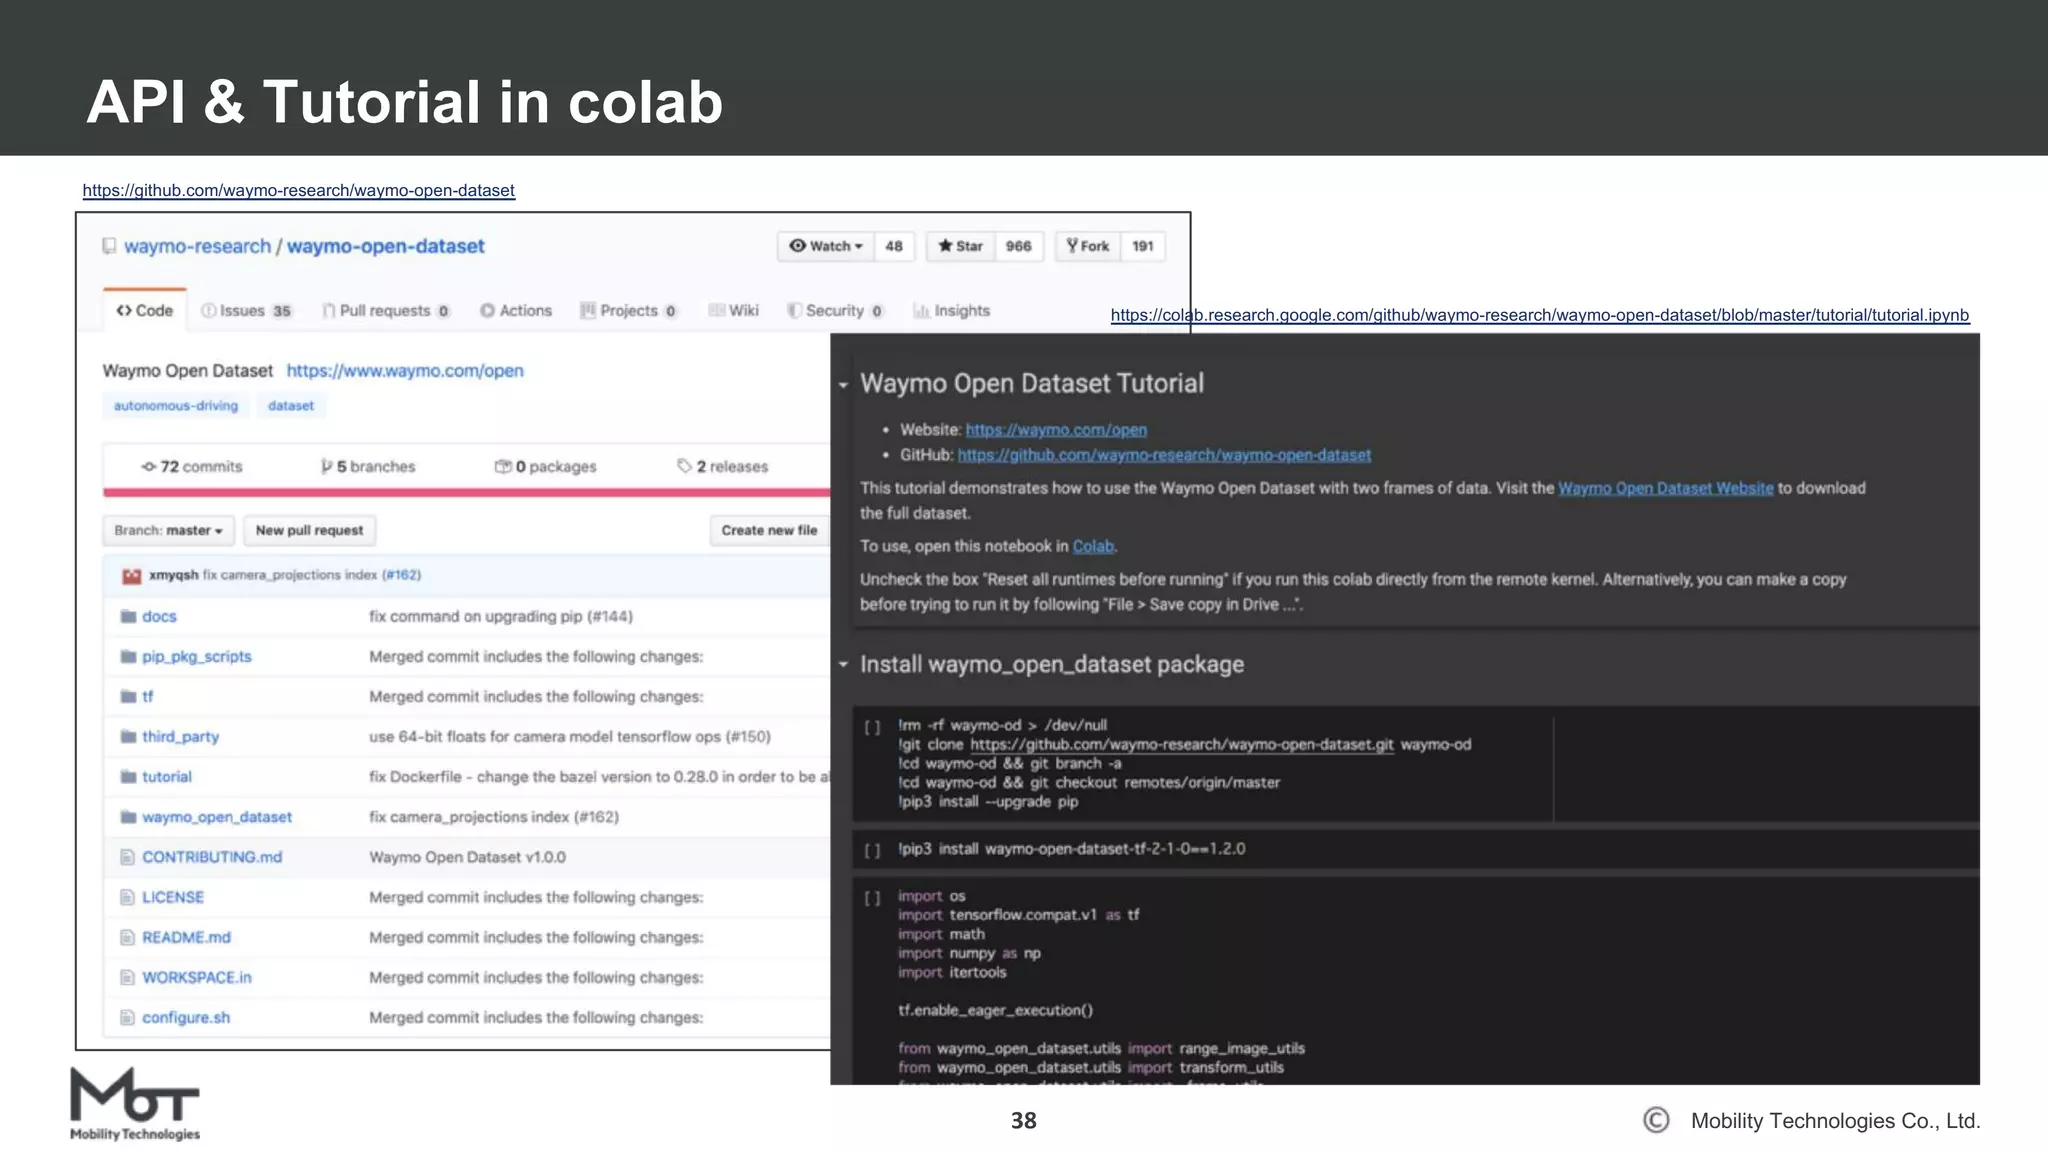
Task: View the 72 commits history
Action: [x=192, y=467]
